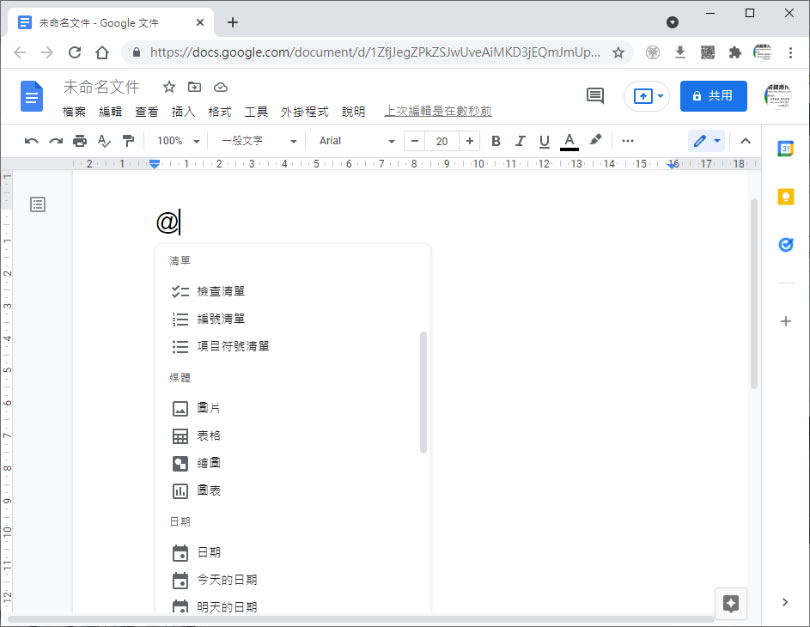Open the zoom 100% dropdown

[178, 141]
